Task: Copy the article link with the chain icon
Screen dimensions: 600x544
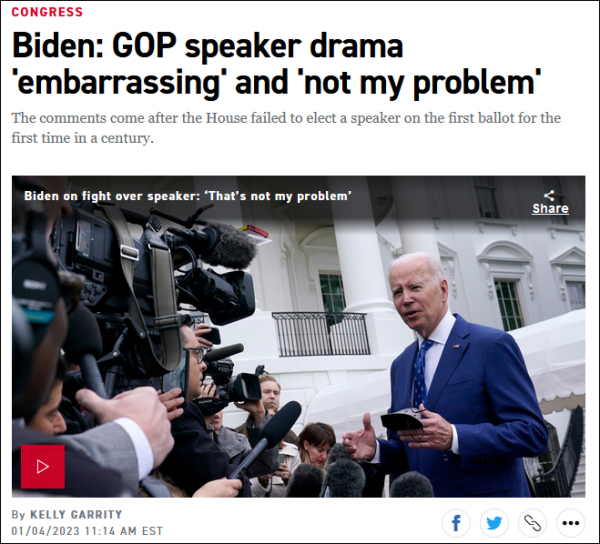Action: click(x=532, y=523)
